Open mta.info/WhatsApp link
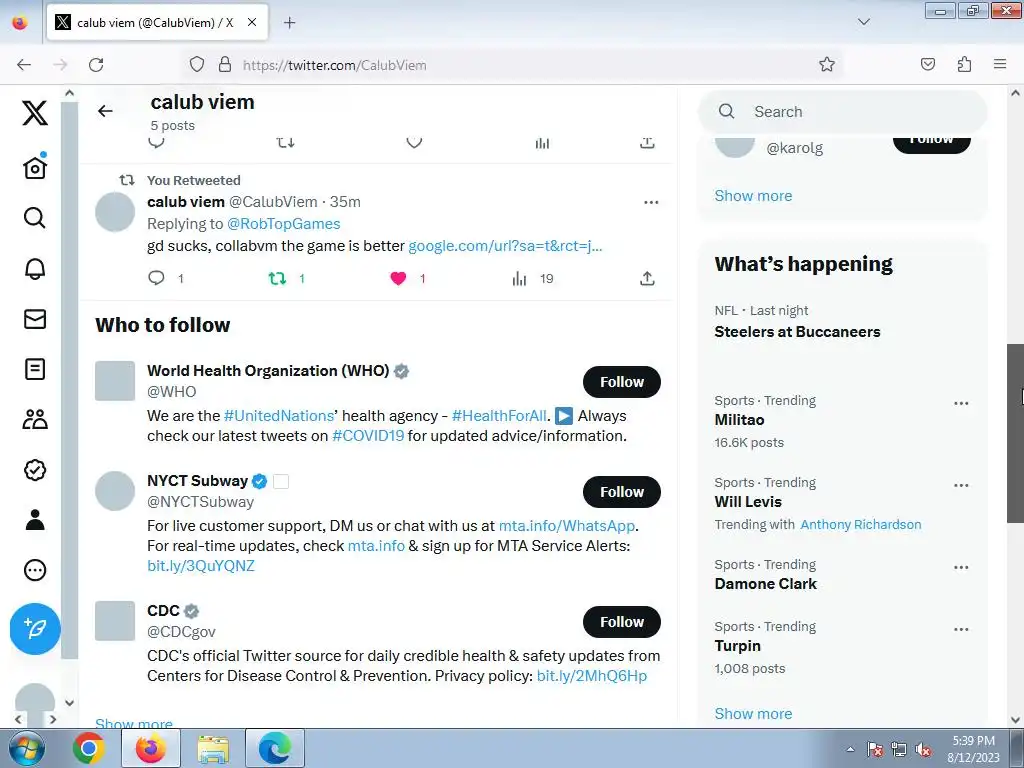Viewport: 1024px width, 768px height. (567, 526)
